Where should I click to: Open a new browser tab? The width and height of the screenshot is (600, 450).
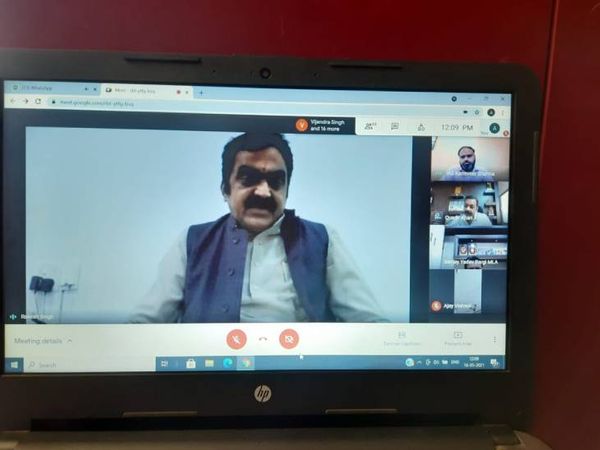click(x=200, y=92)
